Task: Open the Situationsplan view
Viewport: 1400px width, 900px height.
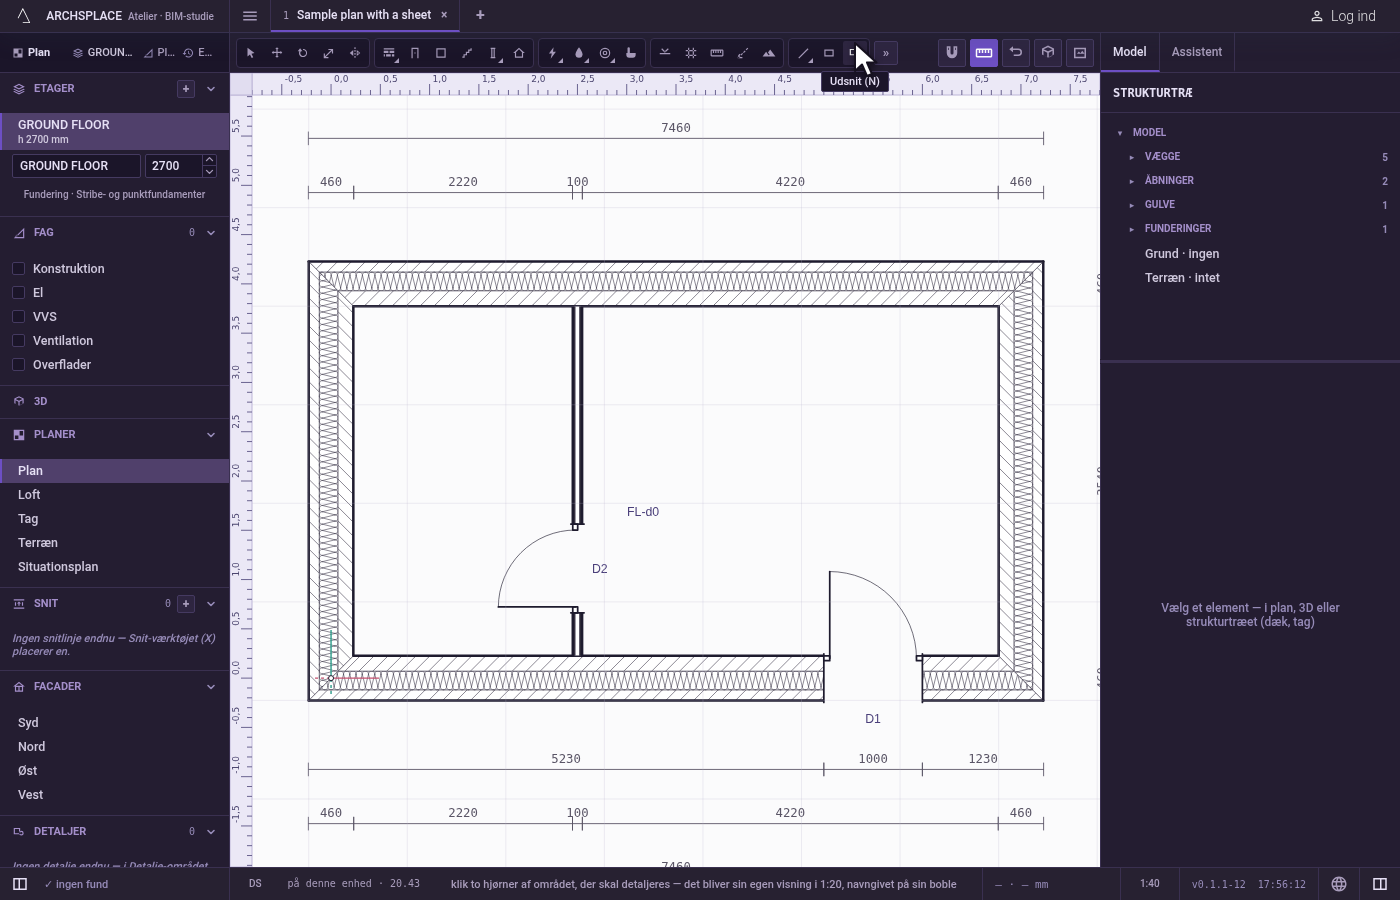Action: (115, 567)
